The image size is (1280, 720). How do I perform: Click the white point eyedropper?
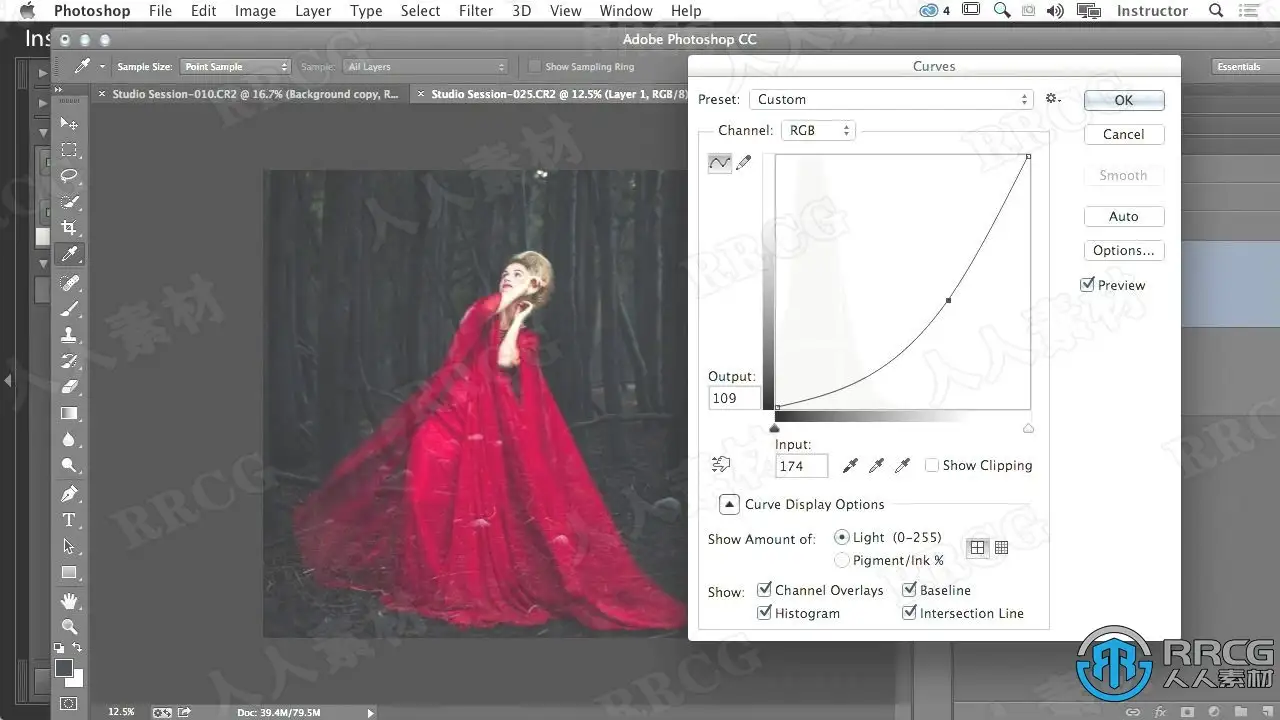point(903,465)
